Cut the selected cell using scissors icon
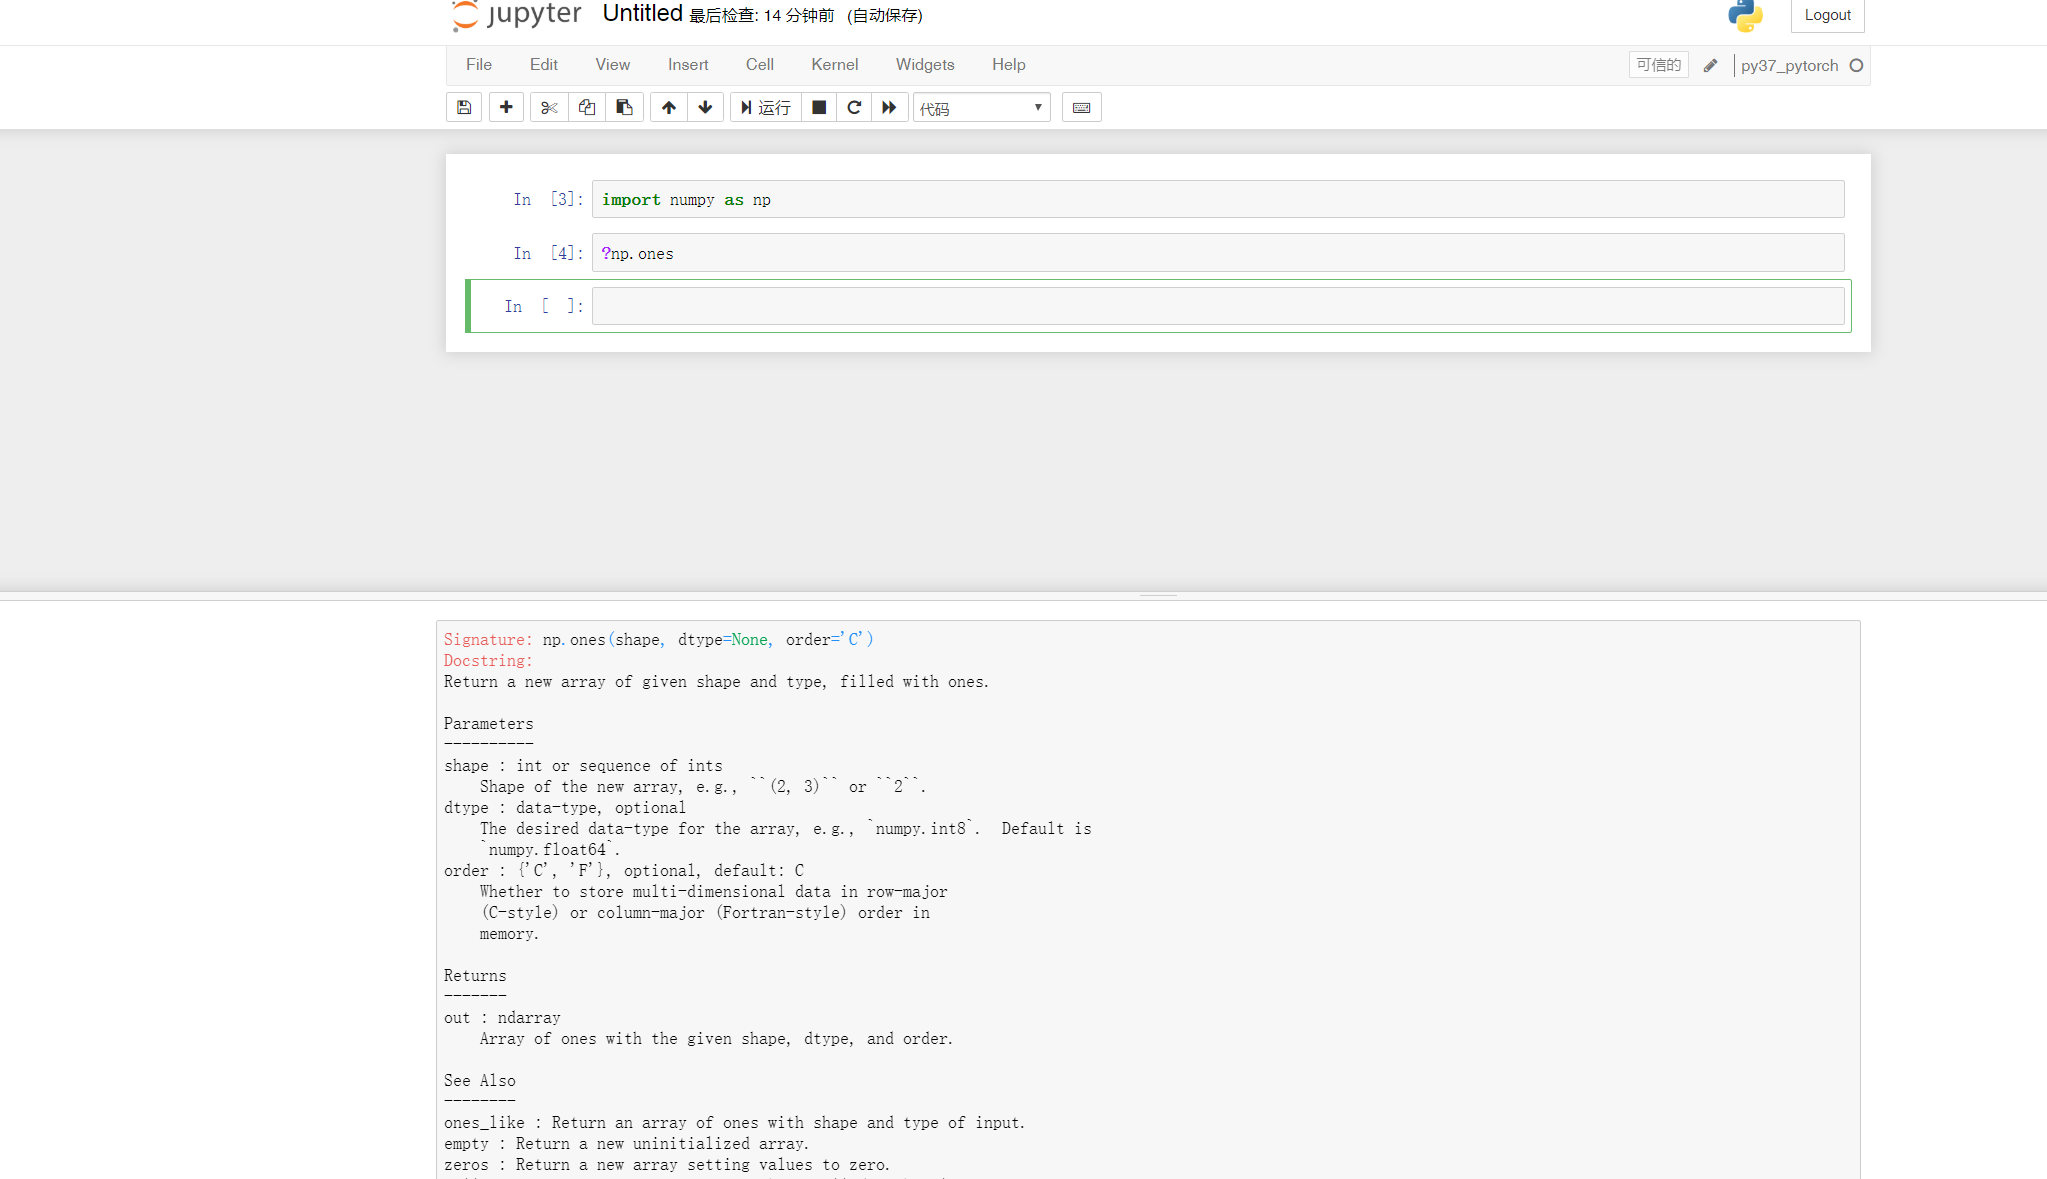Image resolution: width=2047 pixels, height=1179 pixels. pyautogui.click(x=548, y=107)
